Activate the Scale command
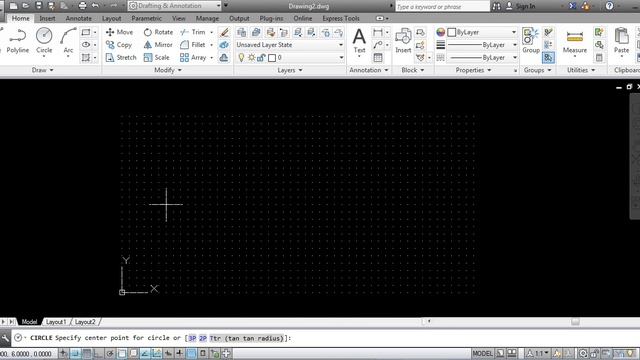The height and width of the screenshot is (360, 640). [156, 58]
